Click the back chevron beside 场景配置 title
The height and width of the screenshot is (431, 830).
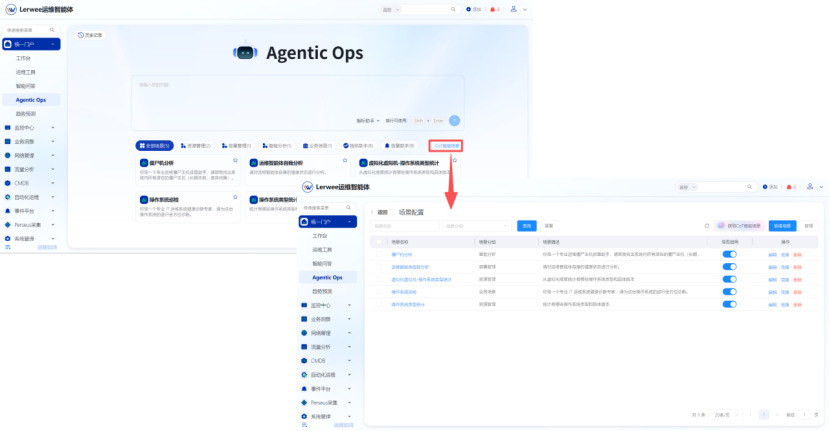click(x=372, y=212)
